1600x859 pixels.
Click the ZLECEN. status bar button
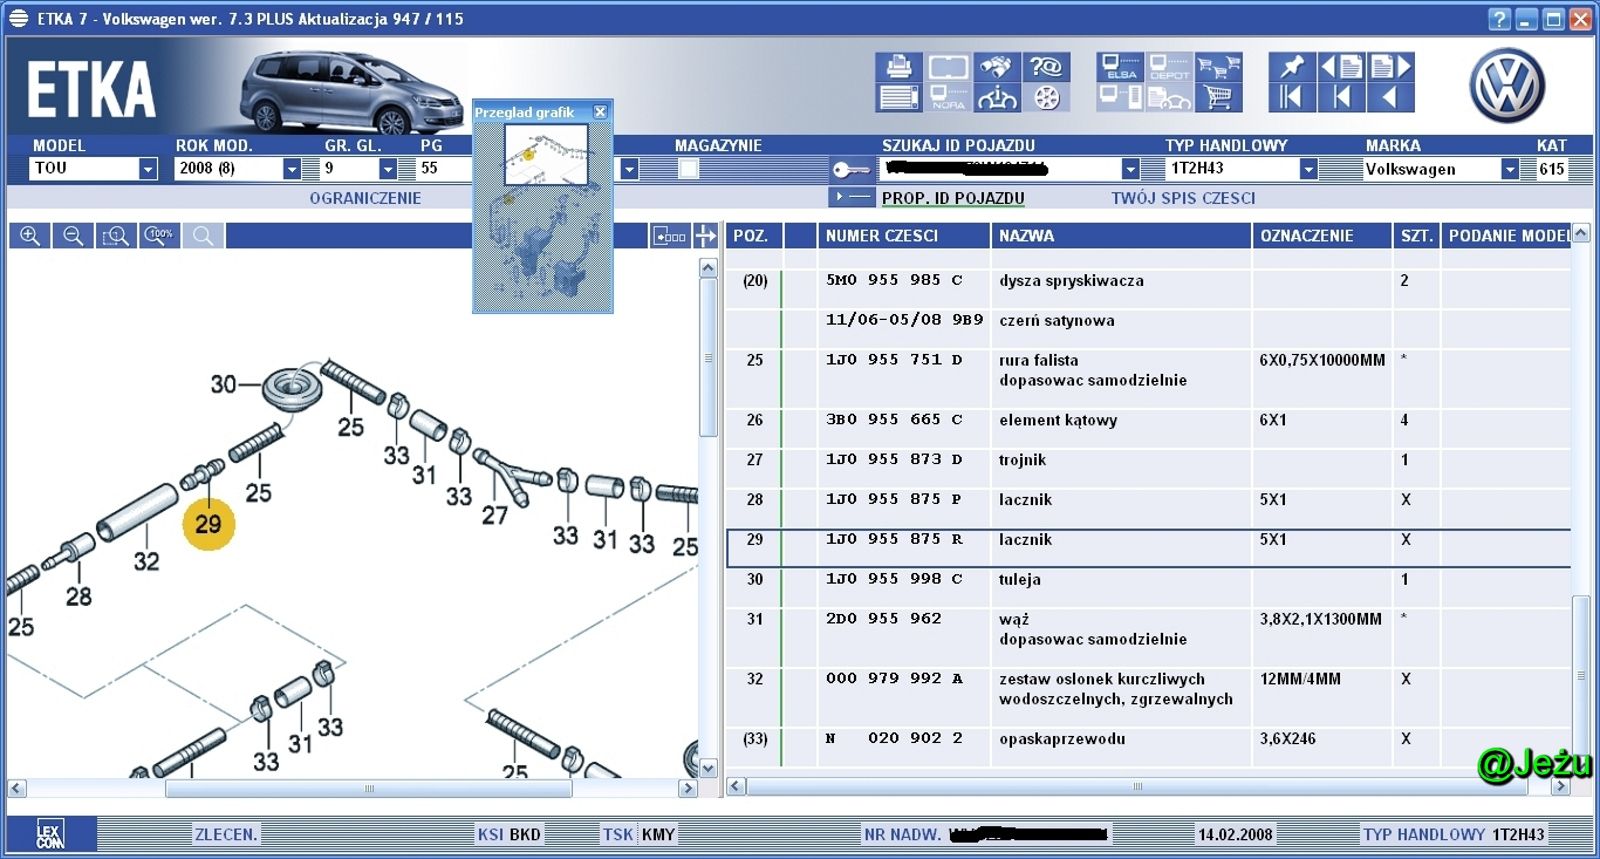(226, 834)
